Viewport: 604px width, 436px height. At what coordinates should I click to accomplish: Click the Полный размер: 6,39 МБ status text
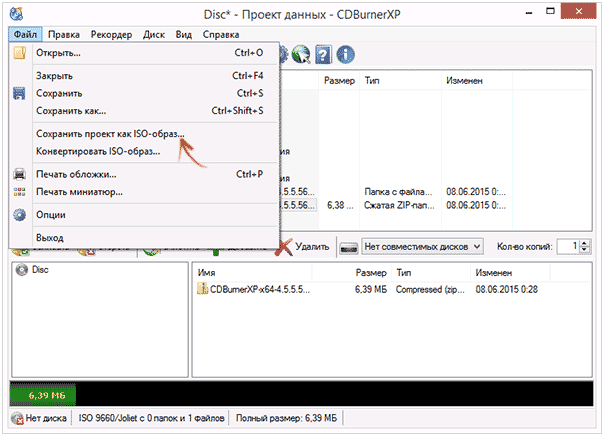click(286, 418)
